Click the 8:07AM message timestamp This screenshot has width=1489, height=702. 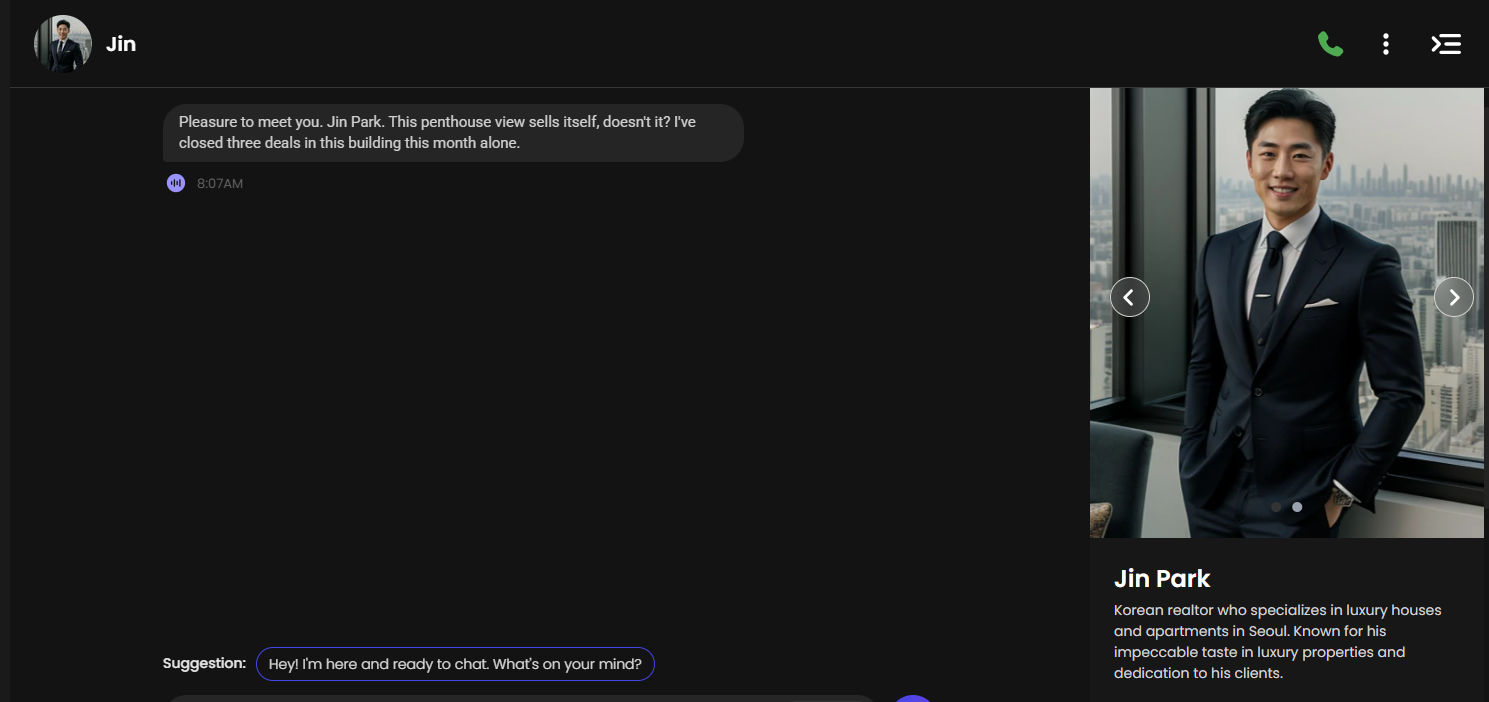(220, 184)
